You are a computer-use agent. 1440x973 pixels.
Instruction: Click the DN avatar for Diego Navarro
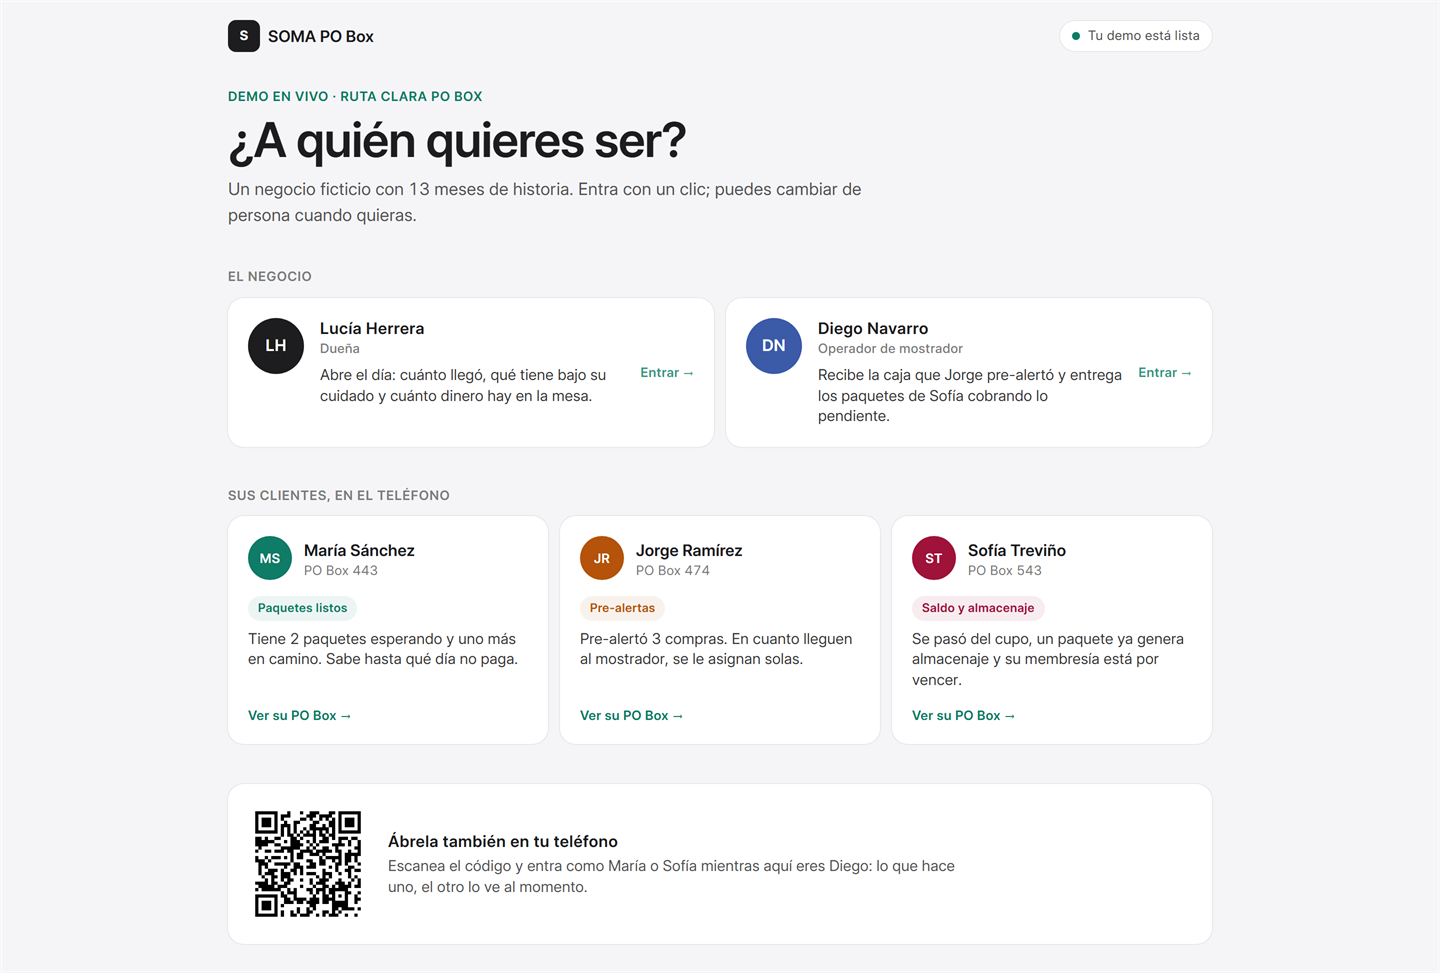(774, 346)
